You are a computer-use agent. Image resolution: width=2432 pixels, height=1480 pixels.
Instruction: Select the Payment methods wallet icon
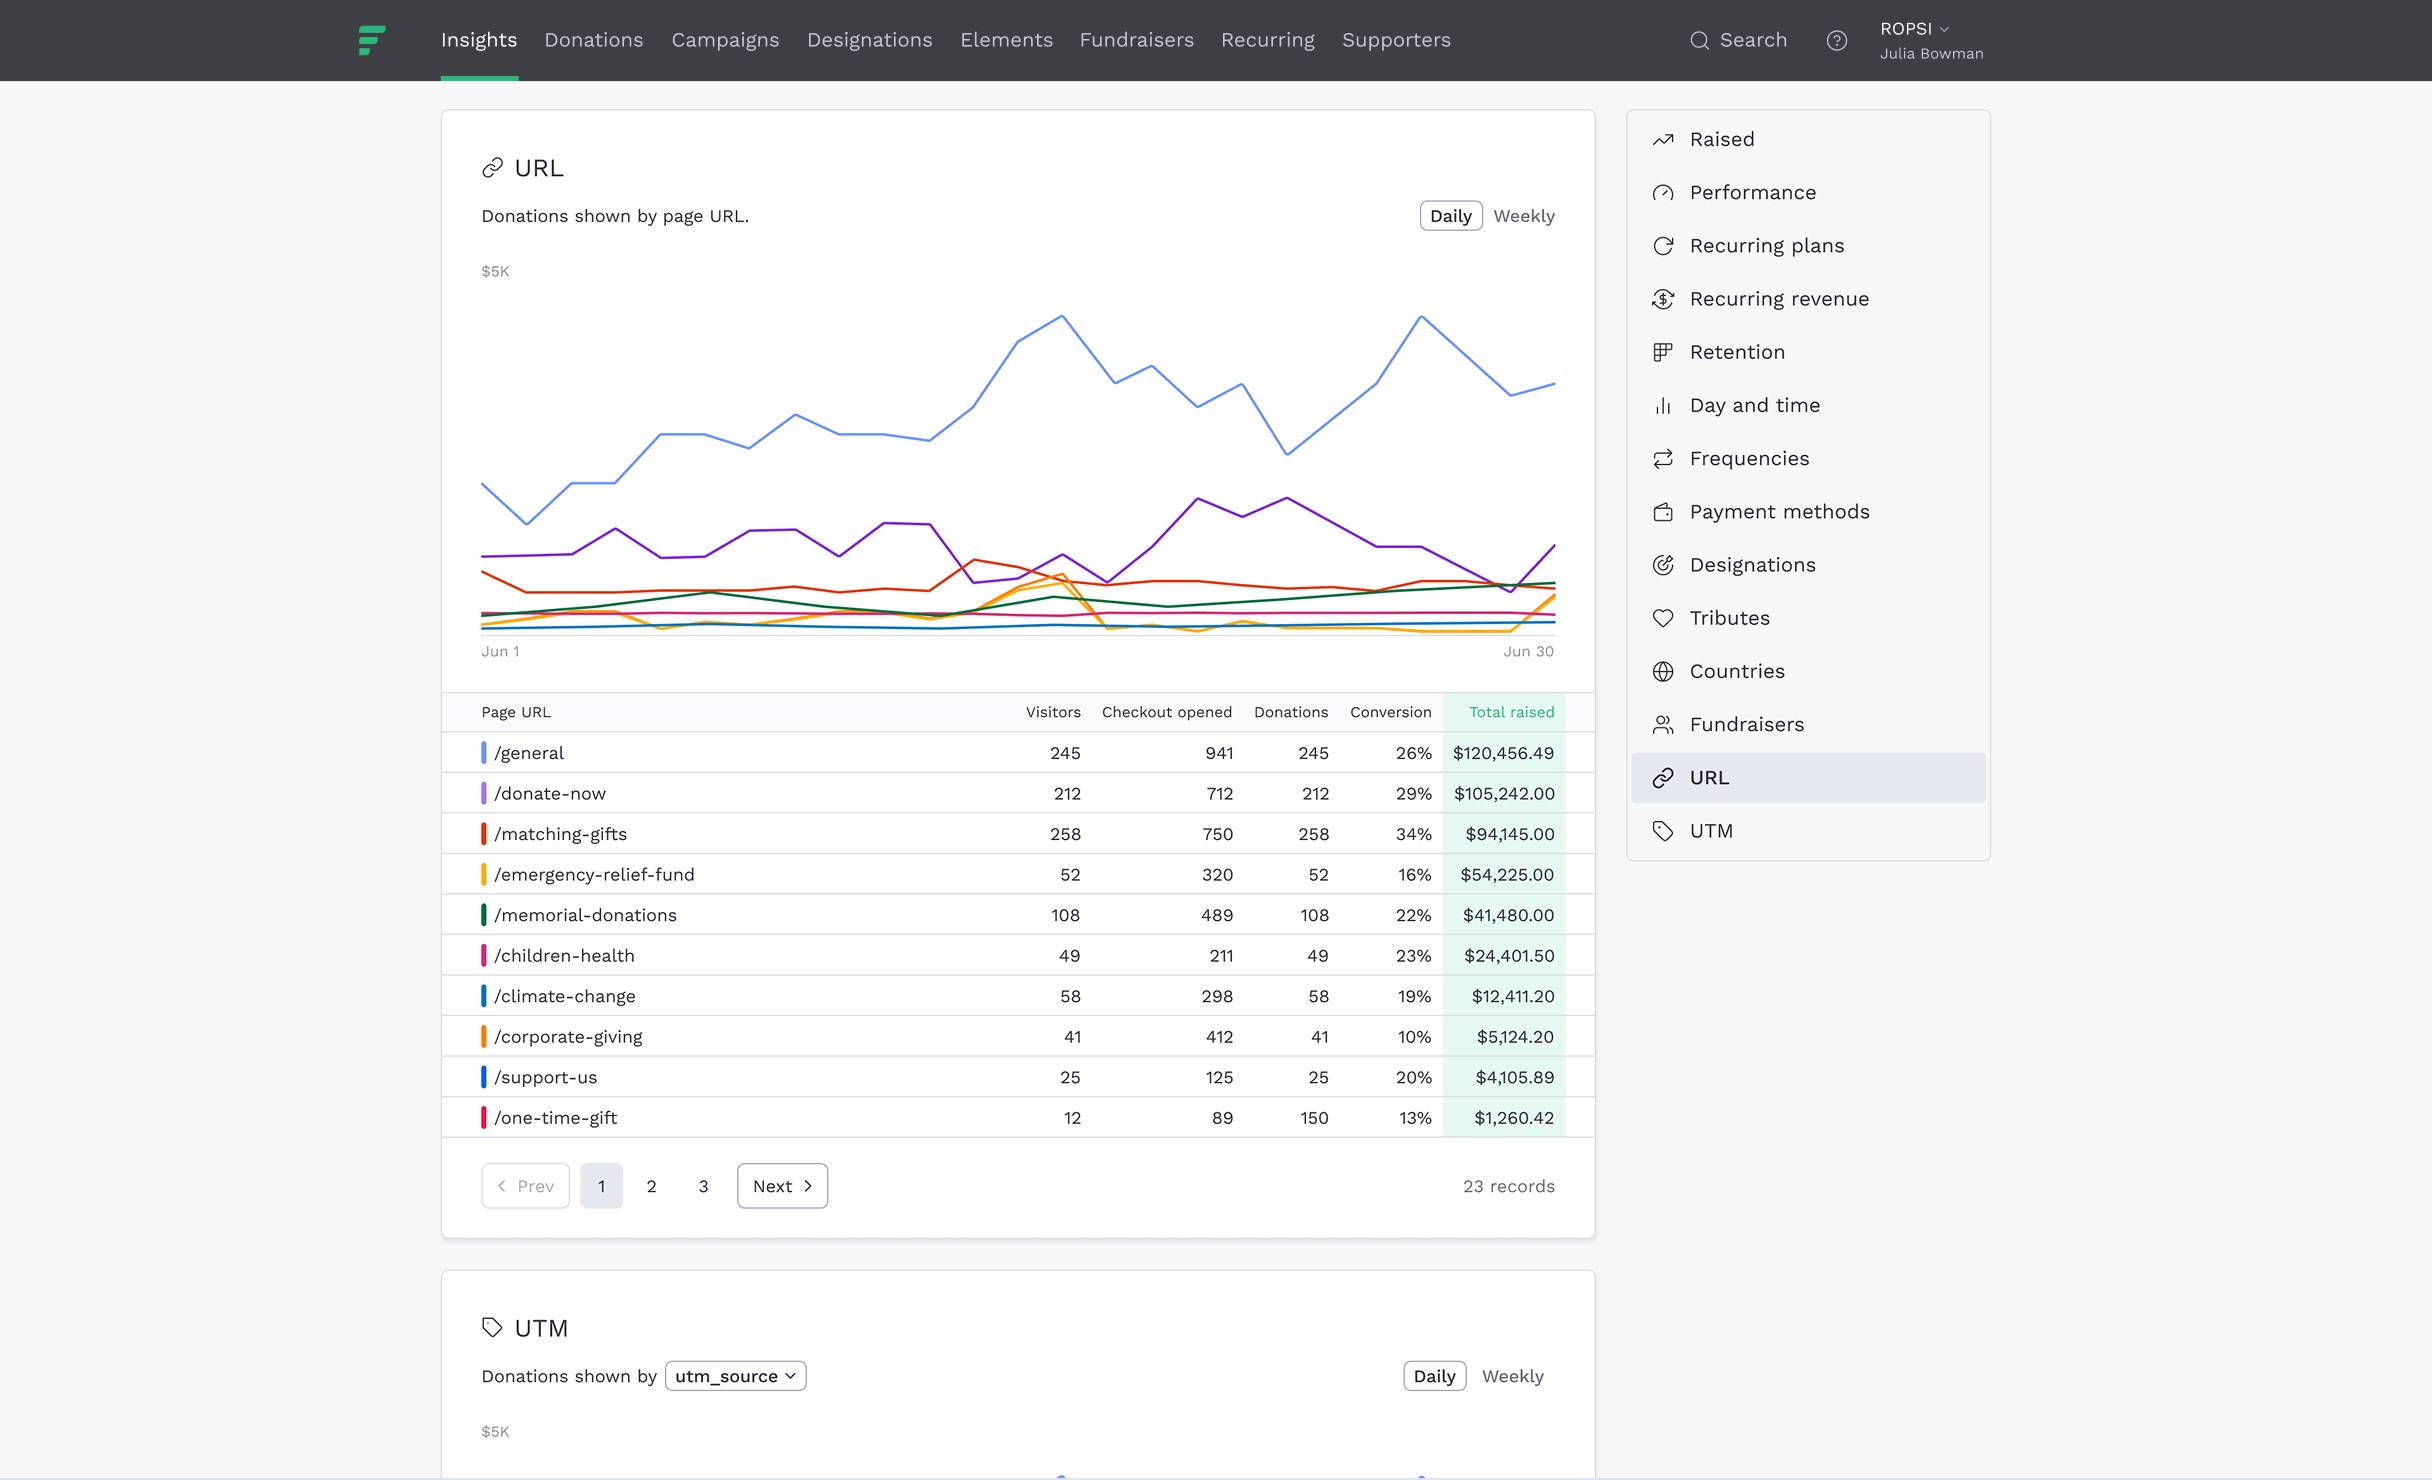pos(1663,512)
